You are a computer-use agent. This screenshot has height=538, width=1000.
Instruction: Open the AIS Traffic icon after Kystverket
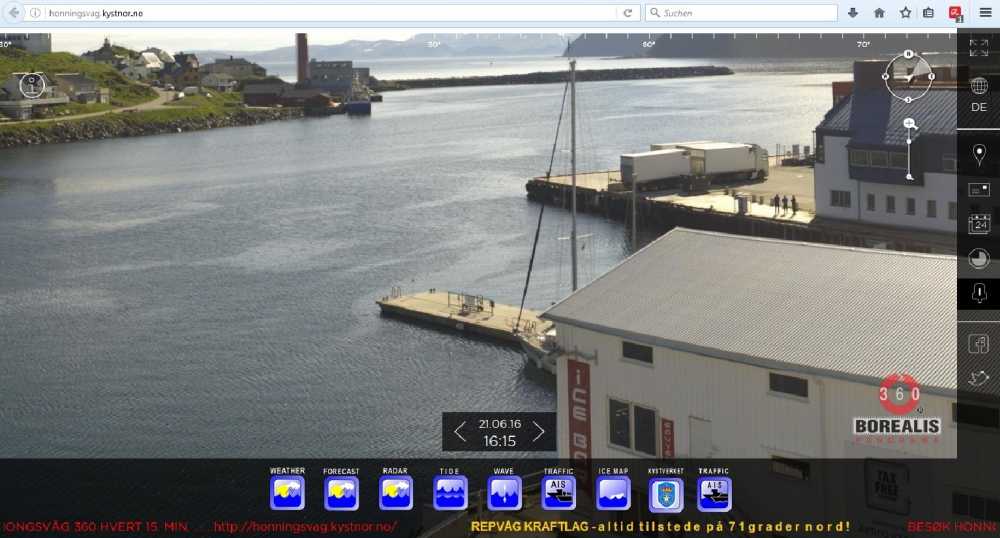tap(714, 495)
